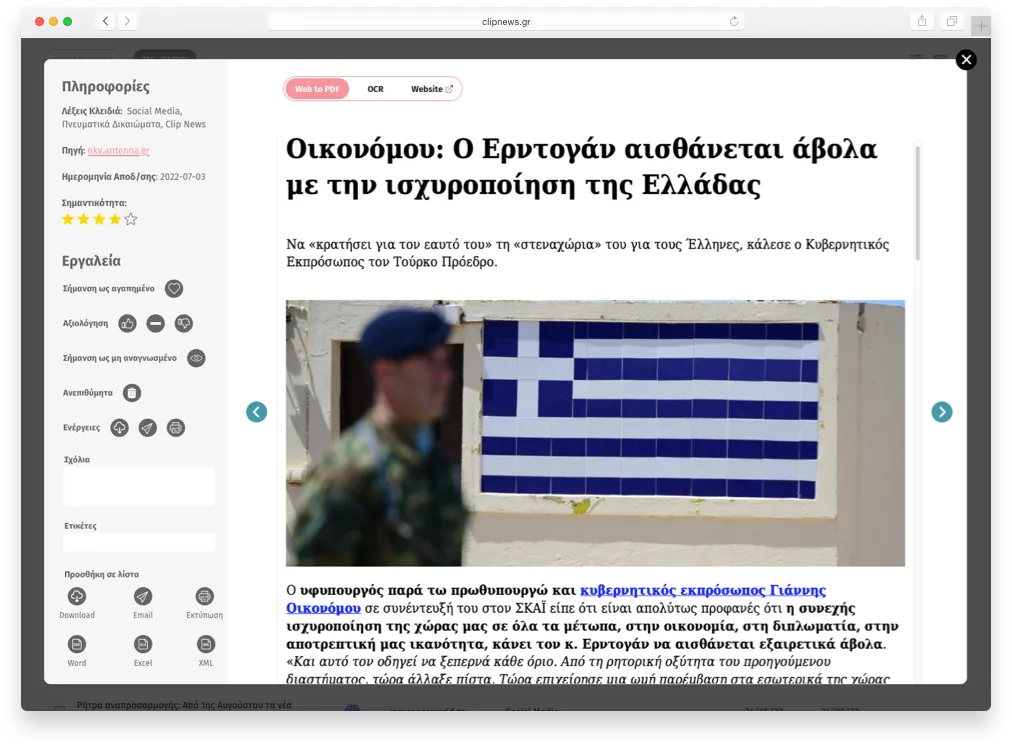This screenshot has width=1012, height=746.
Task: Click publication date 2022-07-03
Action: pyautogui.click(x=183, y=177)
